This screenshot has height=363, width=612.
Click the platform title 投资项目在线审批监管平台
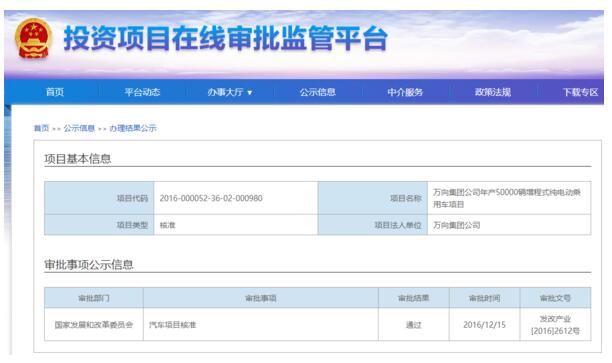tap(226, 38)
